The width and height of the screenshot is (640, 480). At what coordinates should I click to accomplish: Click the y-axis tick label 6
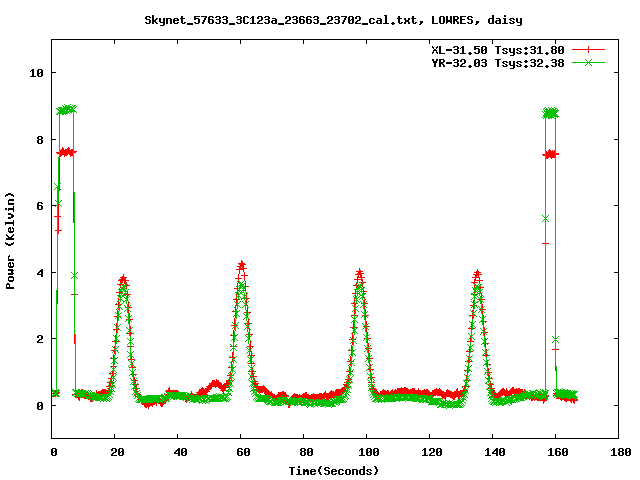[38, 206]
